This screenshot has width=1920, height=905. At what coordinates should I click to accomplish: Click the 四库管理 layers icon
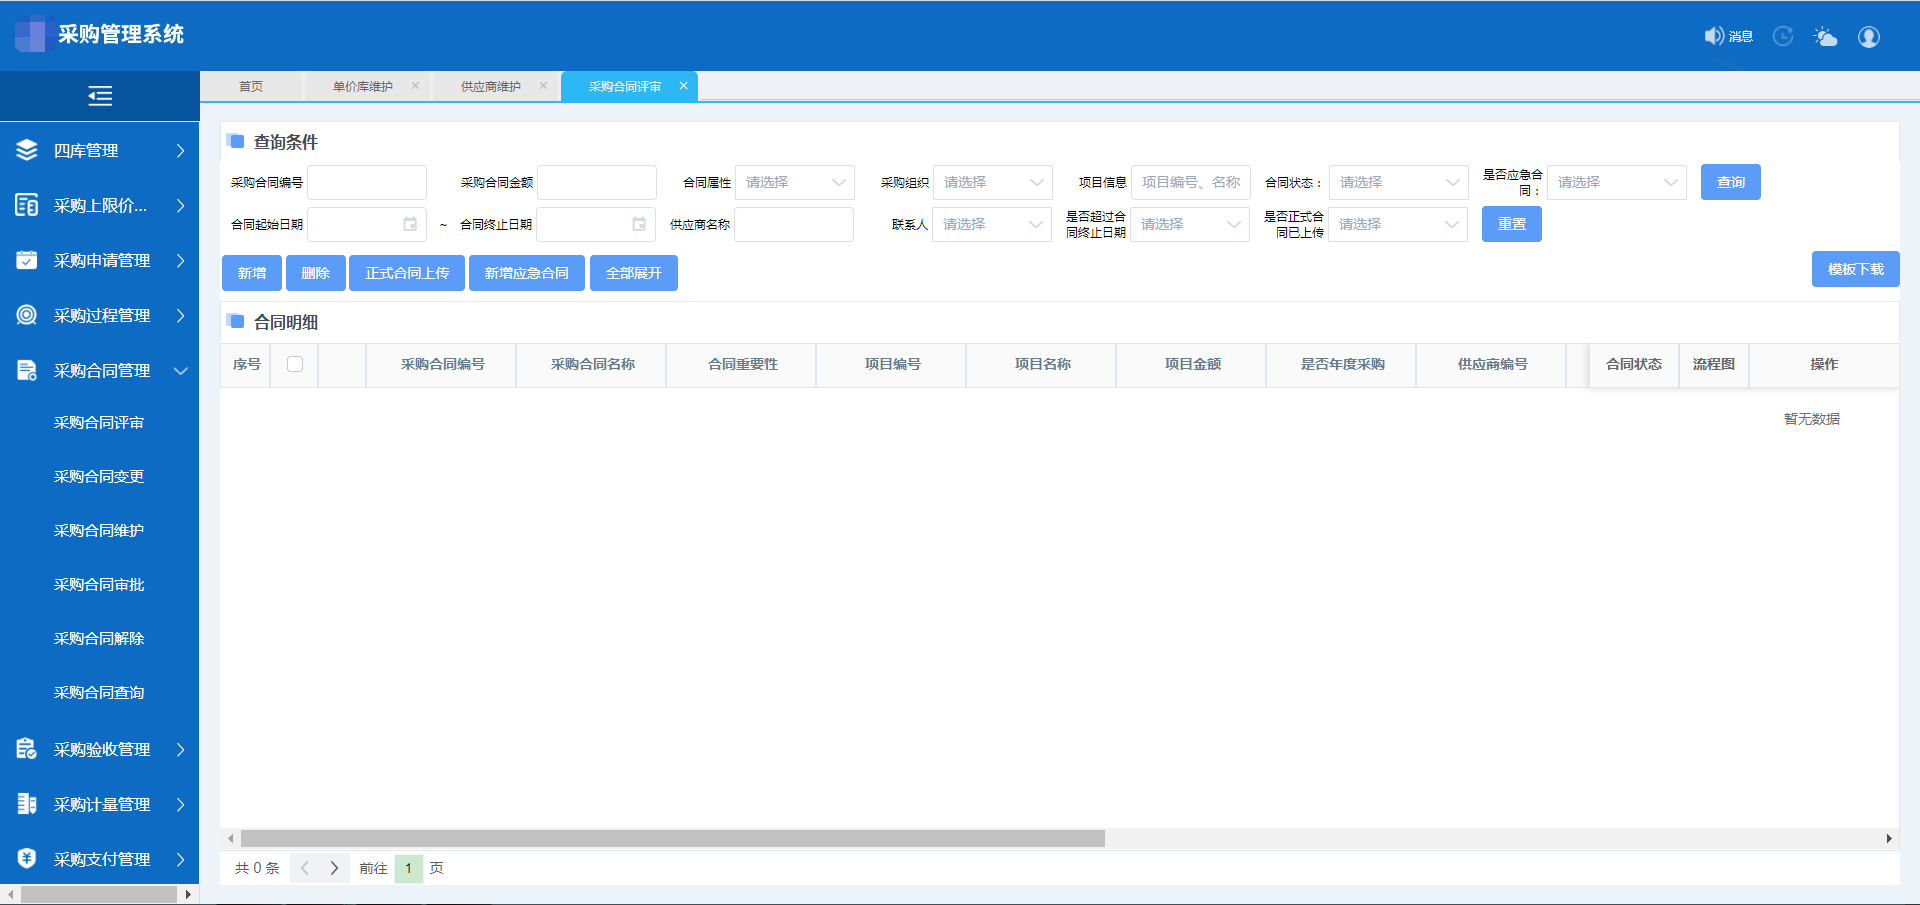(x=27, y=150)
